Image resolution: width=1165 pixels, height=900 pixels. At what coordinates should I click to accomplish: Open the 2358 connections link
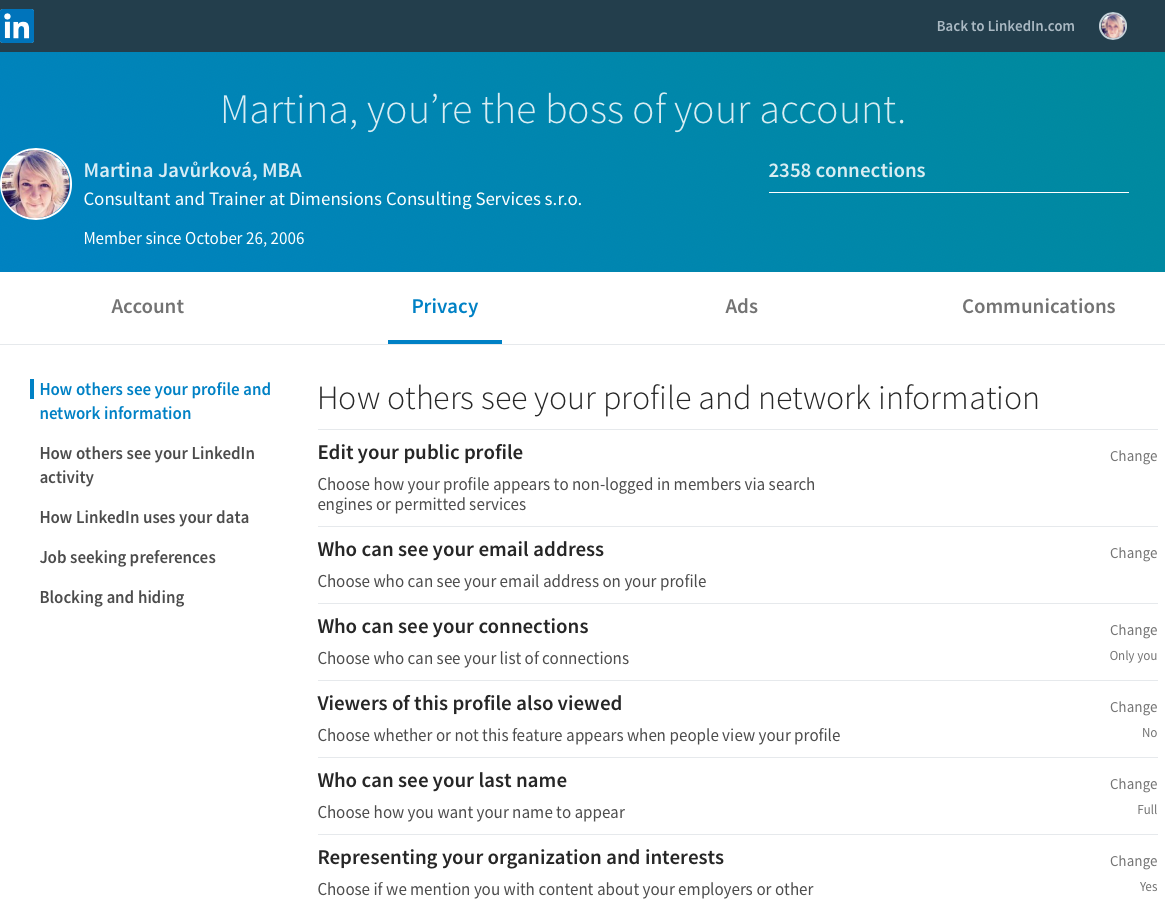coord(846,170)
